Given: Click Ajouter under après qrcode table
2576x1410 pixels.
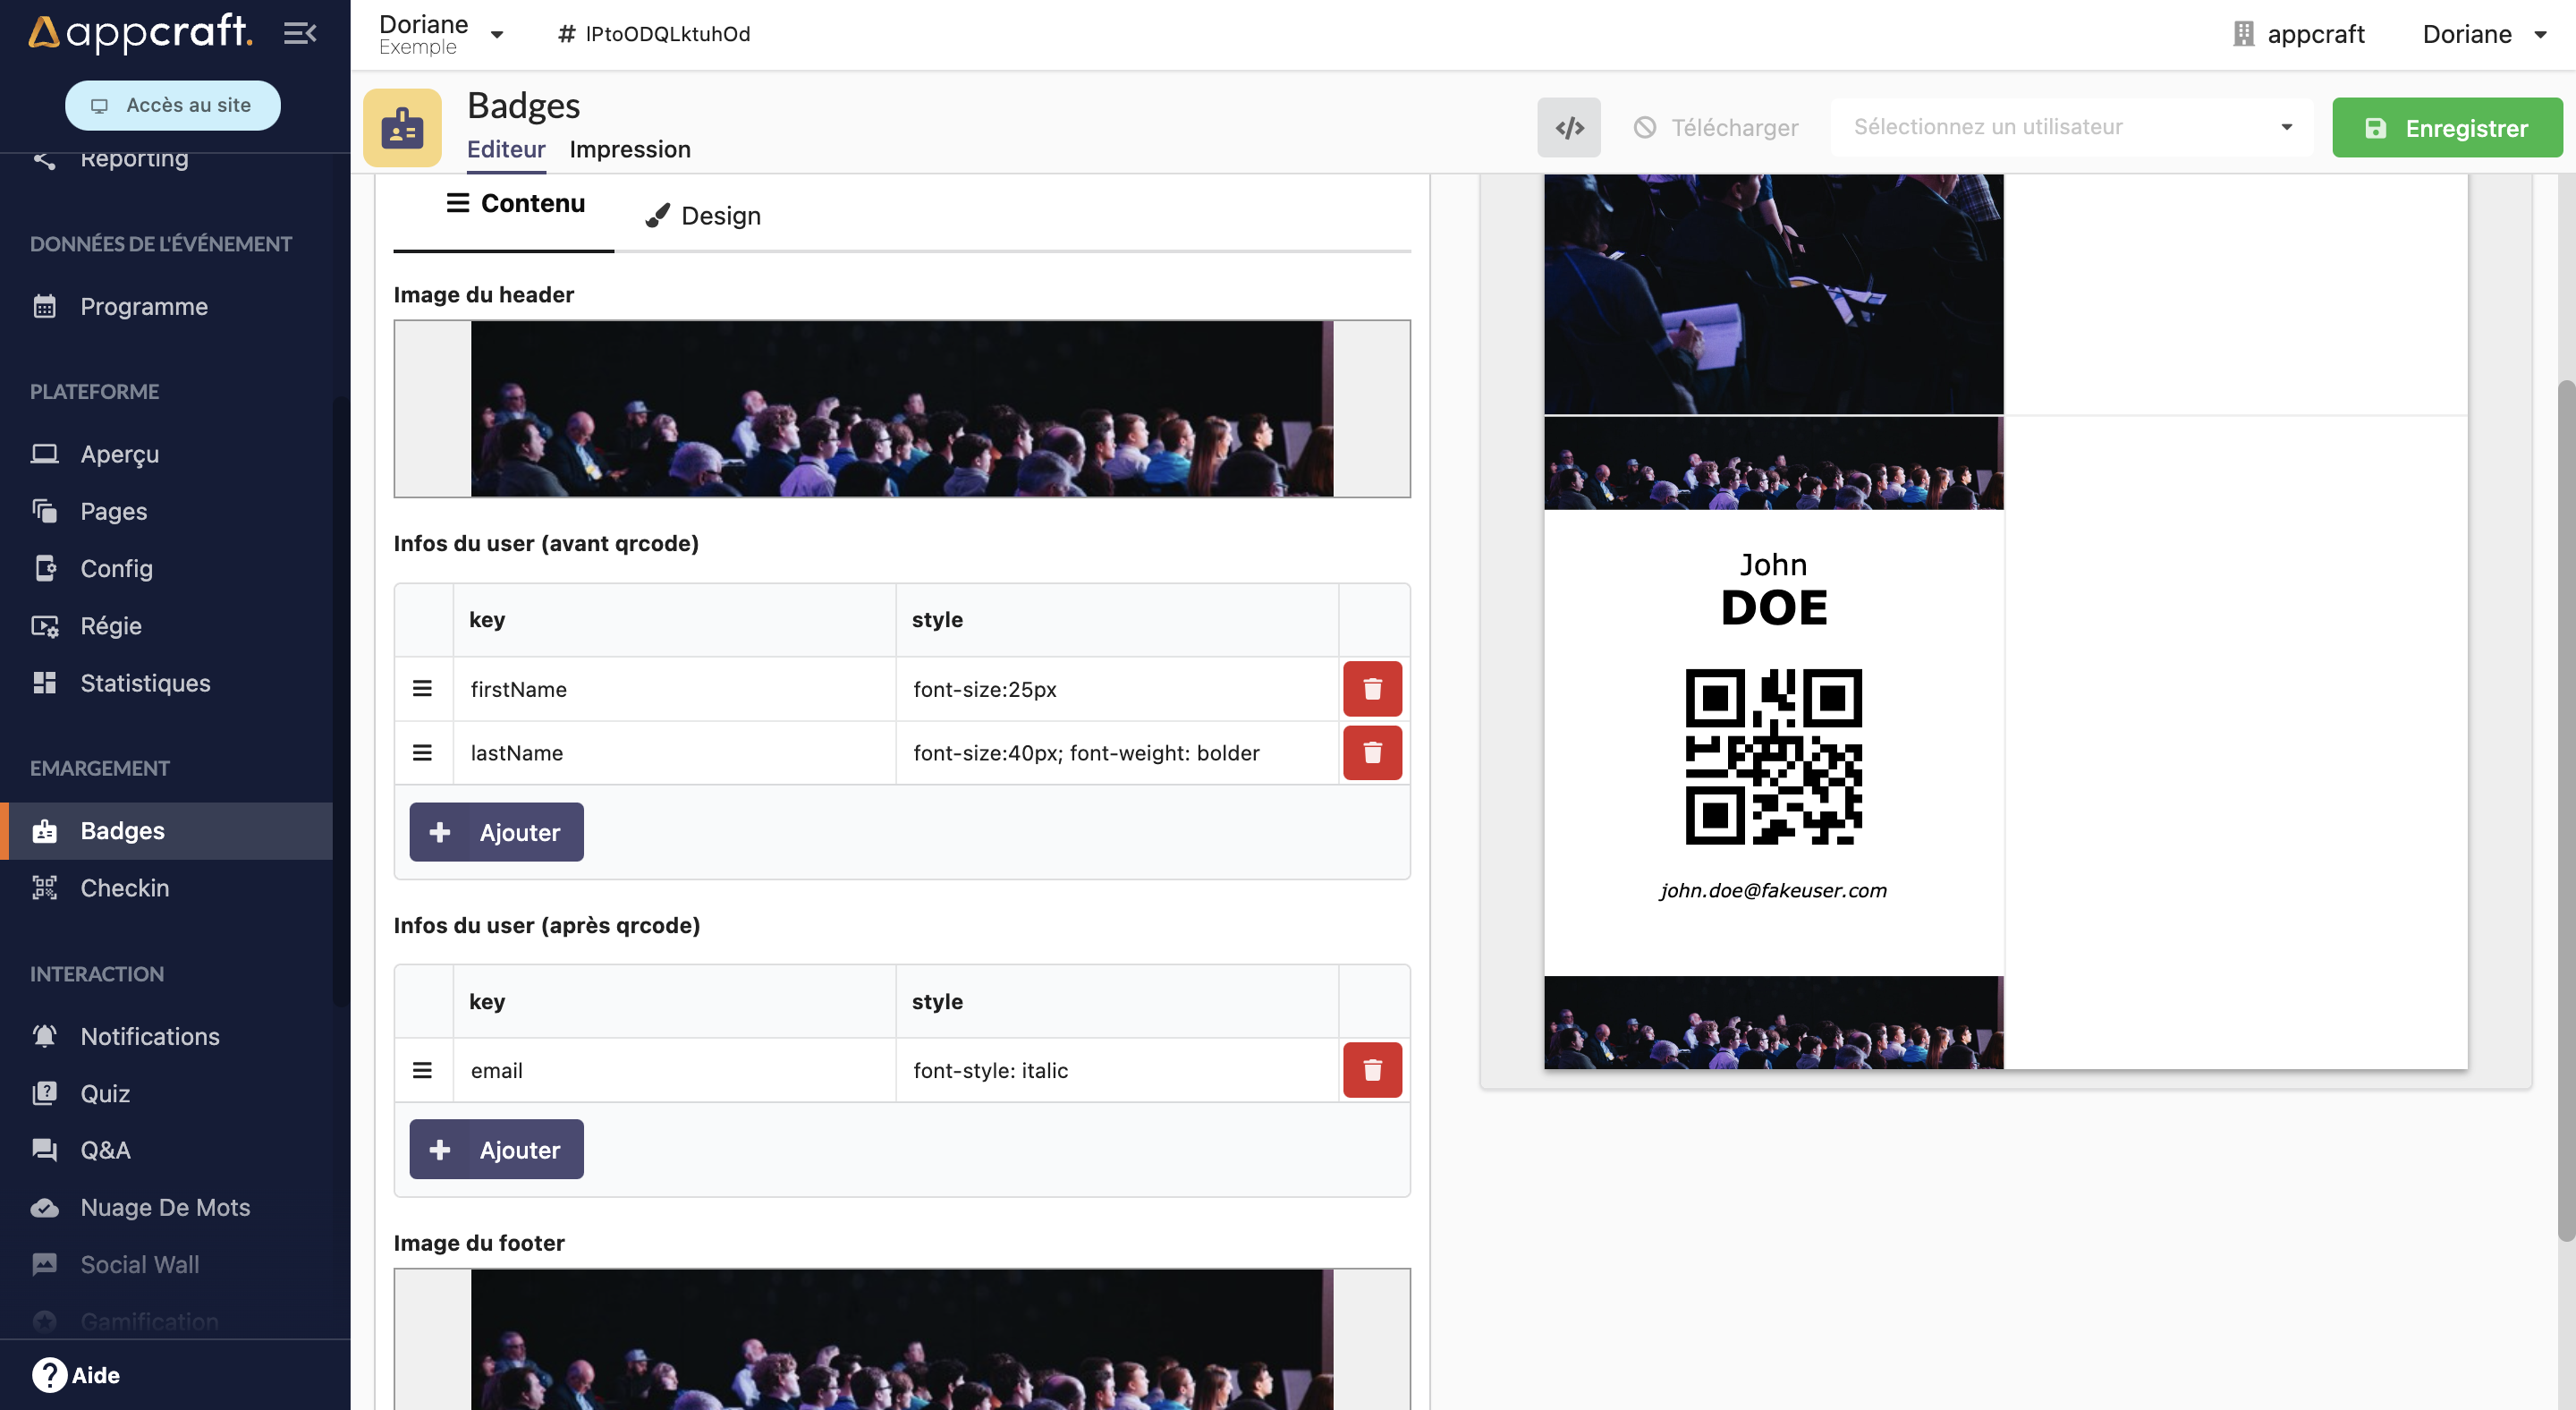Looking at the screenshot, I should pos(496,1150).
